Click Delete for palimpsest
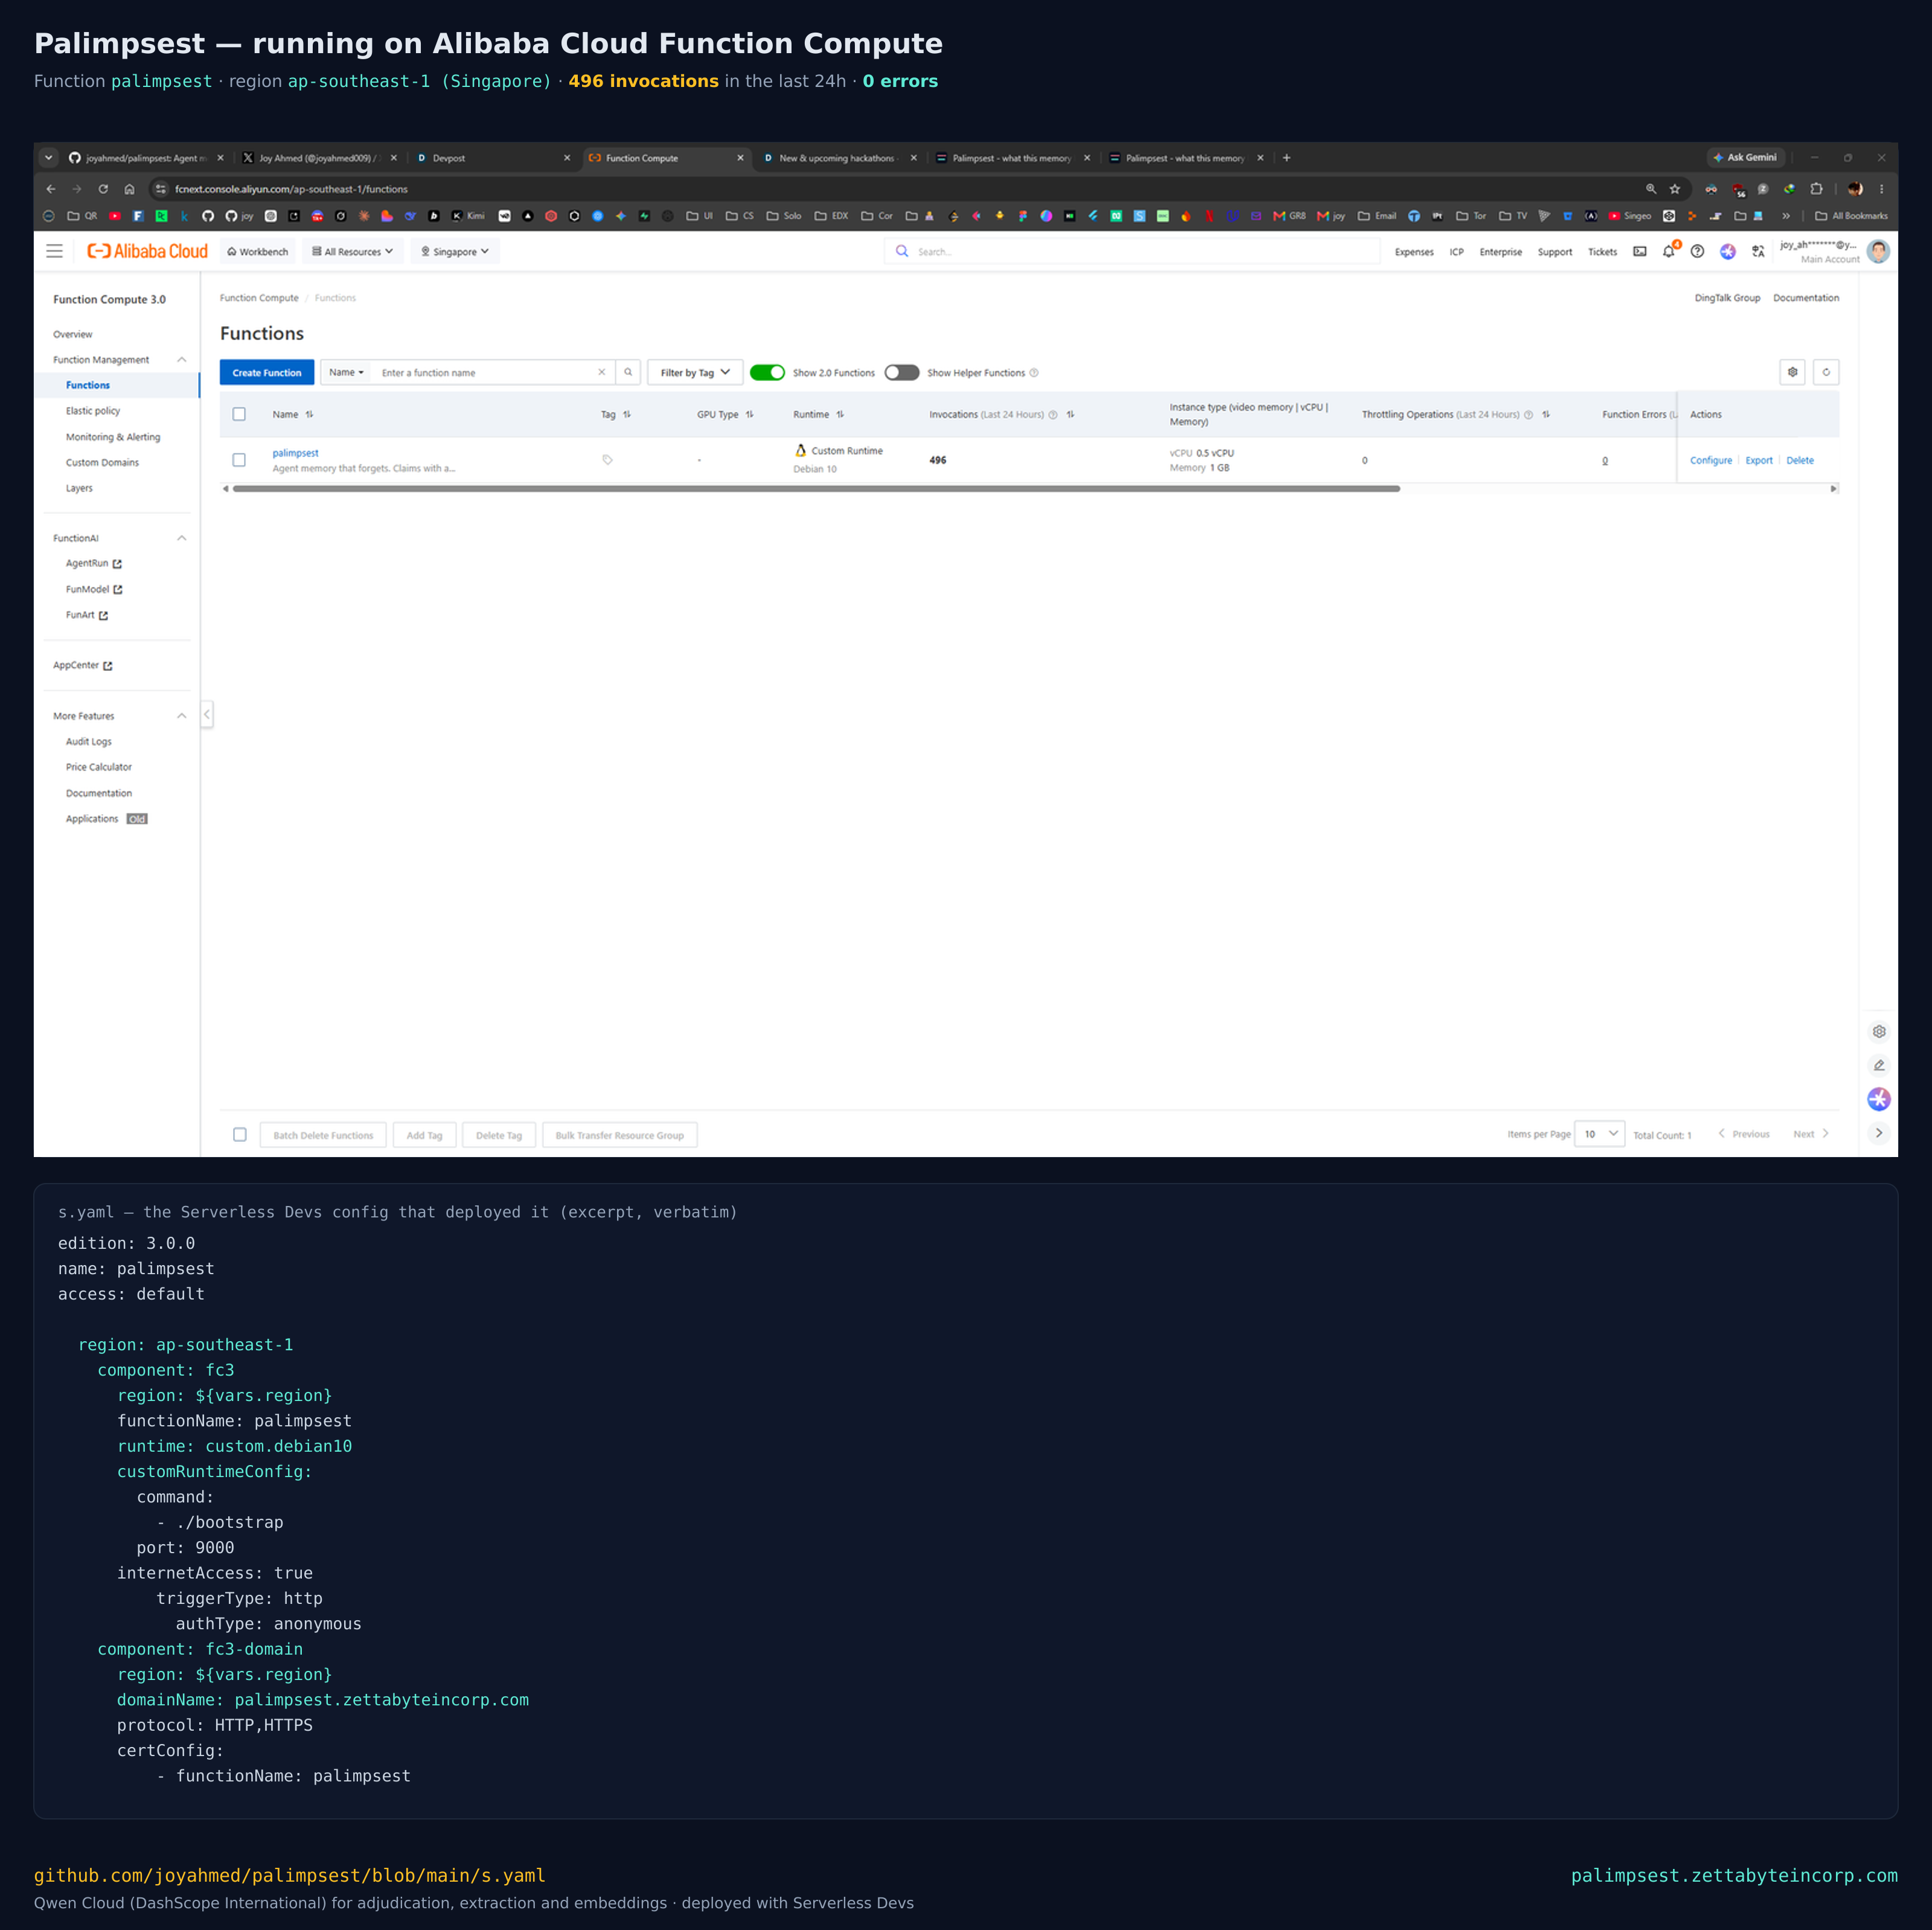 [x=1800, y=460]
